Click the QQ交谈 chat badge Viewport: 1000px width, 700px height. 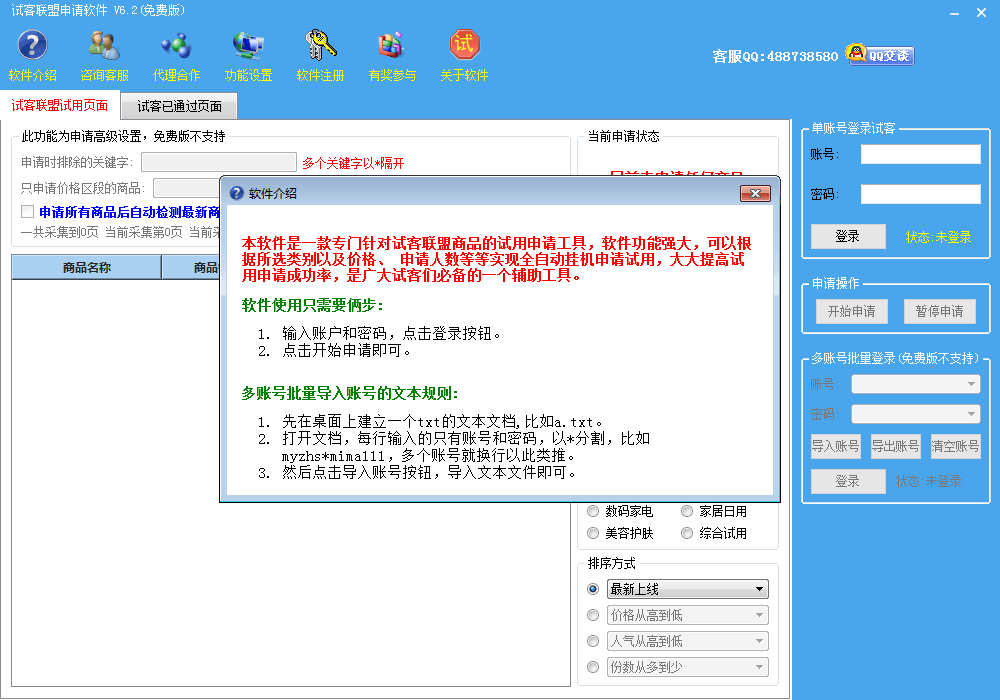[x=880, y=55]
